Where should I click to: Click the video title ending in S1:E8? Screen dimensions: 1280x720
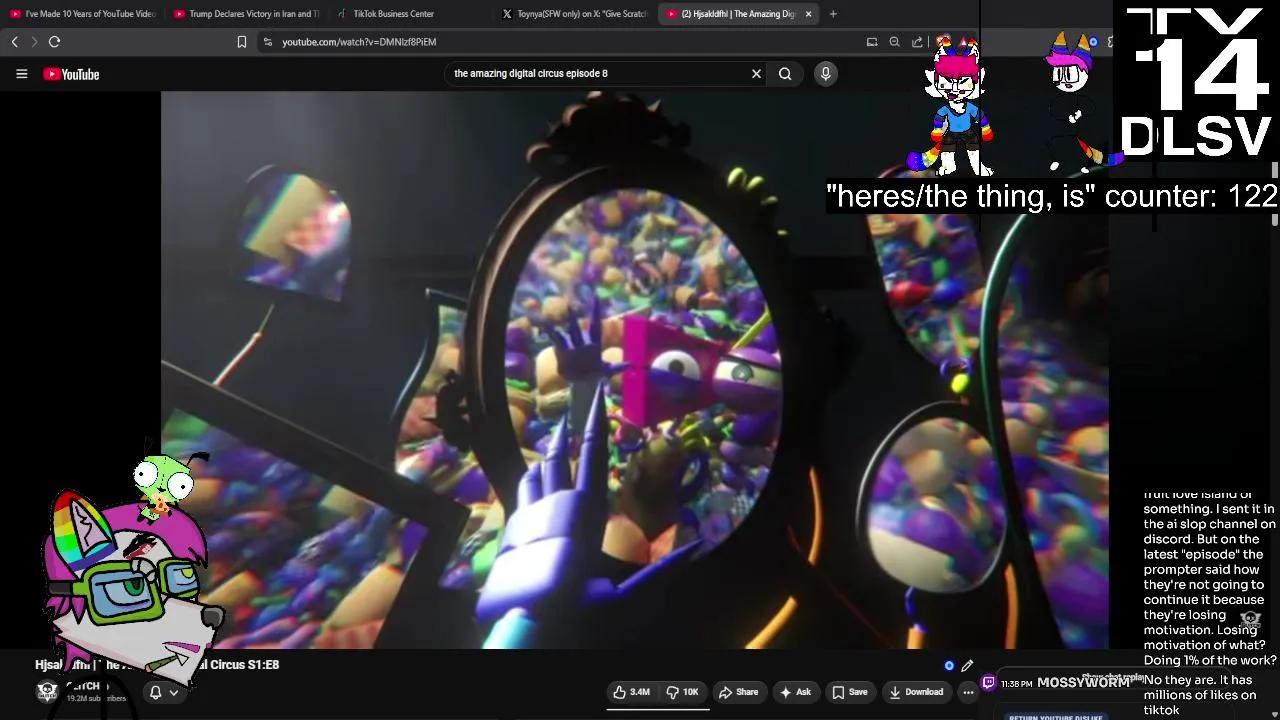pos(157,665)
